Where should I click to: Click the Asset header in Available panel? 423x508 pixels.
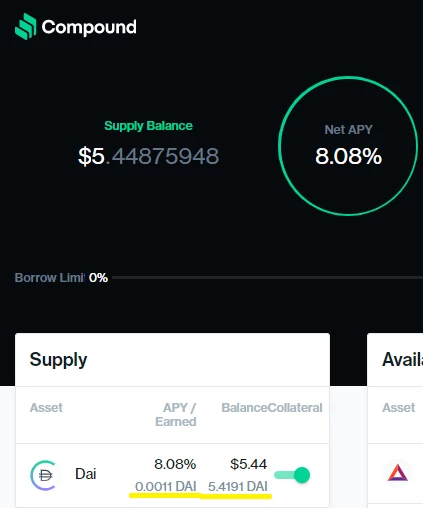(399, 408)
